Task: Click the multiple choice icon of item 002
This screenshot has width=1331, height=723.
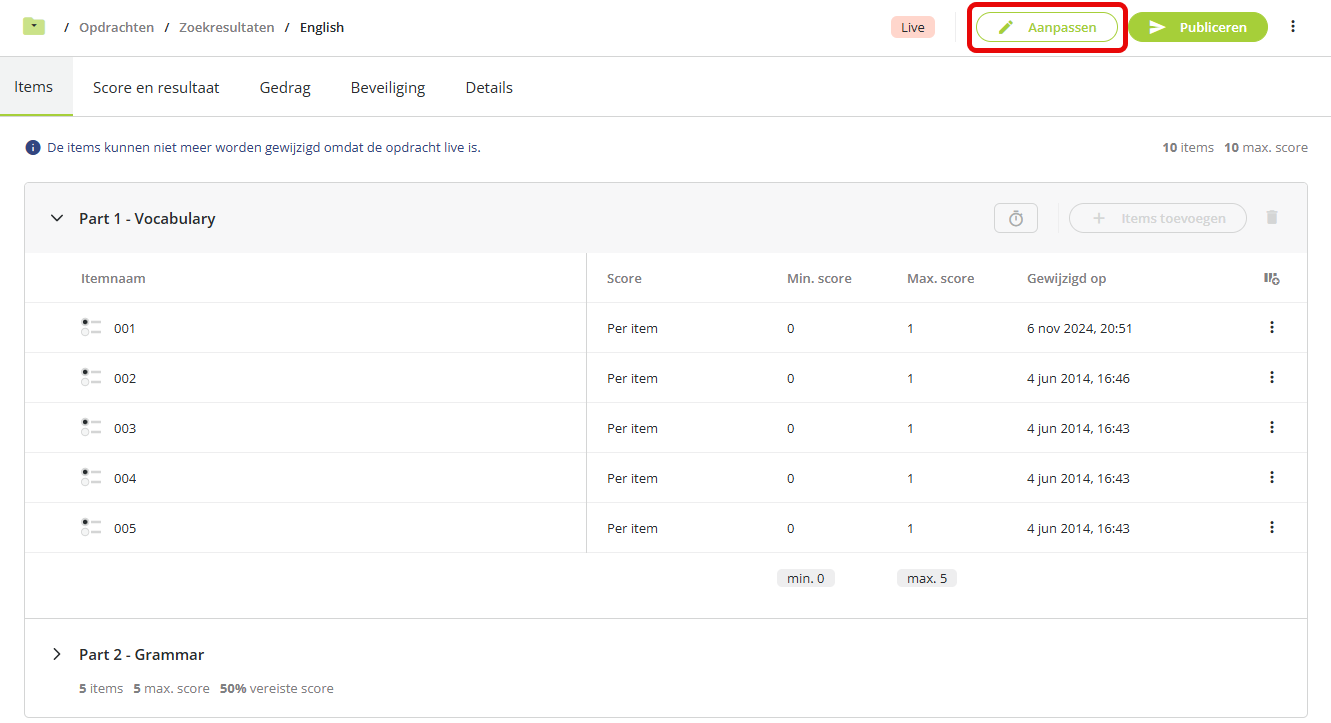Action: pos(91,377)
